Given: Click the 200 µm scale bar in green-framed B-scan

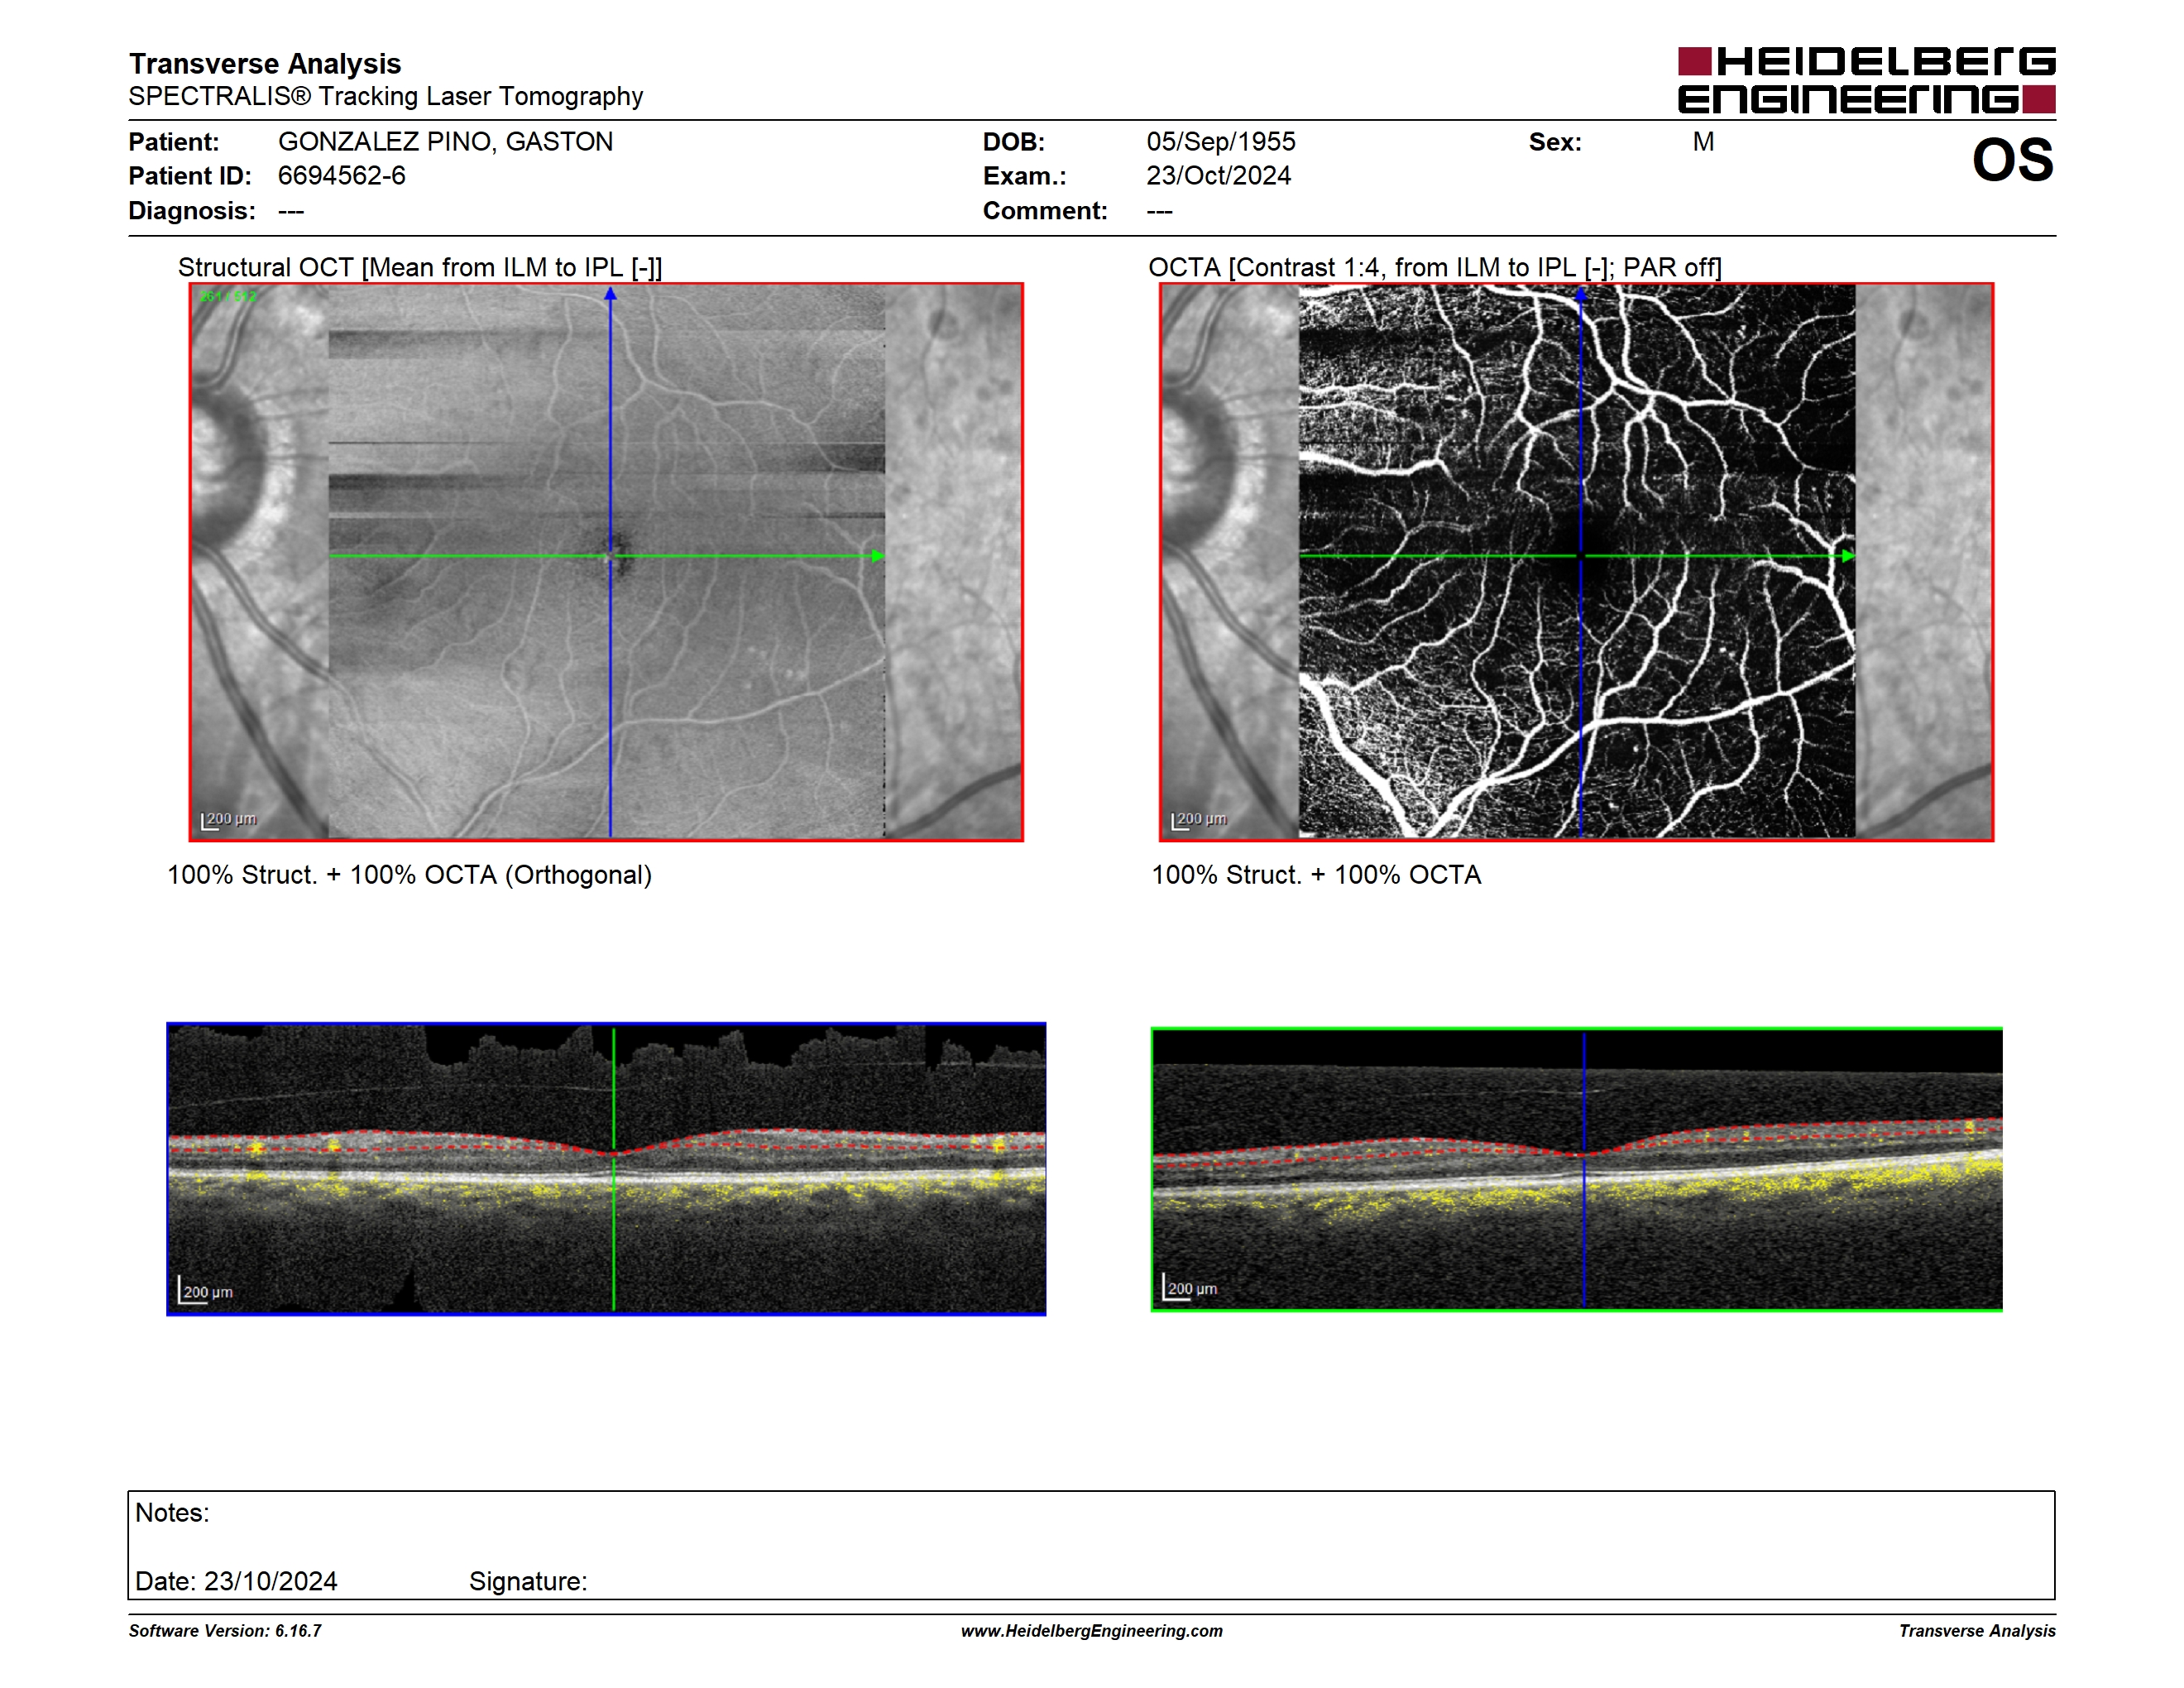Looking at the screenshot, I should (1189, 1287).
